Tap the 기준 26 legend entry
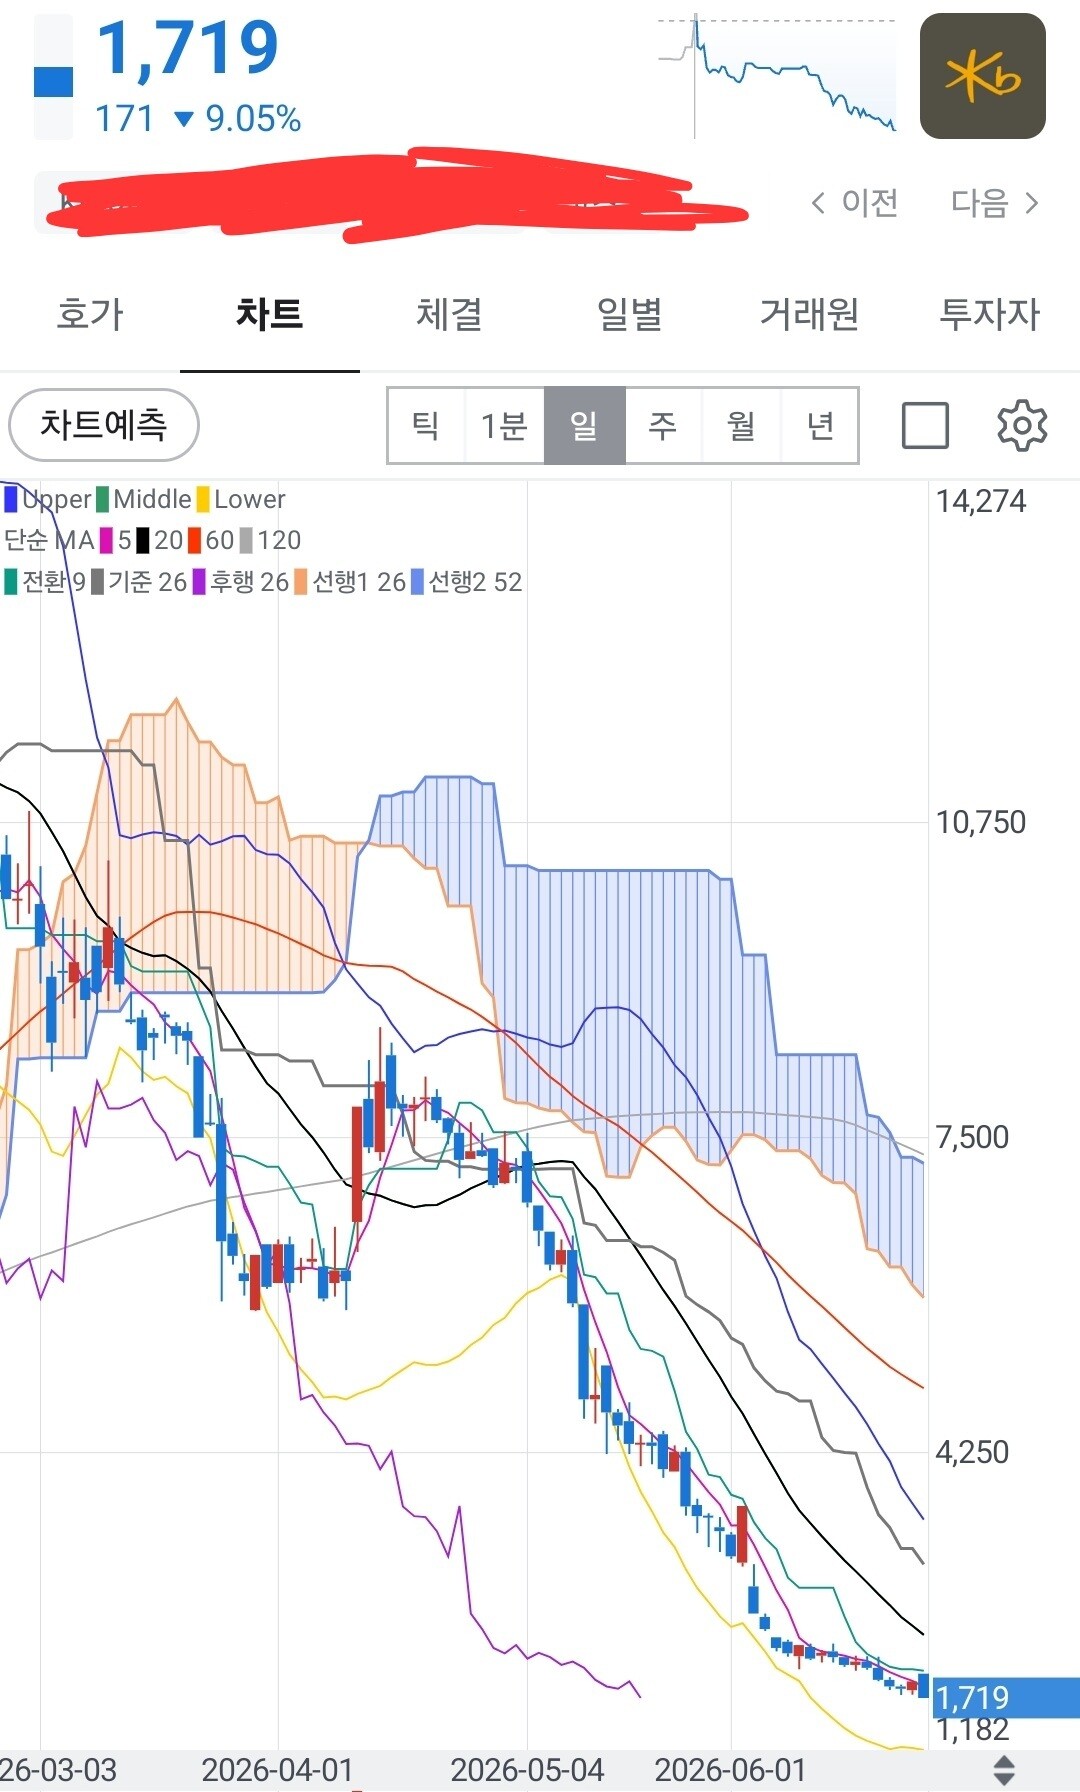This screenshot has width=1080, height=1792. (x=139, y=582)
